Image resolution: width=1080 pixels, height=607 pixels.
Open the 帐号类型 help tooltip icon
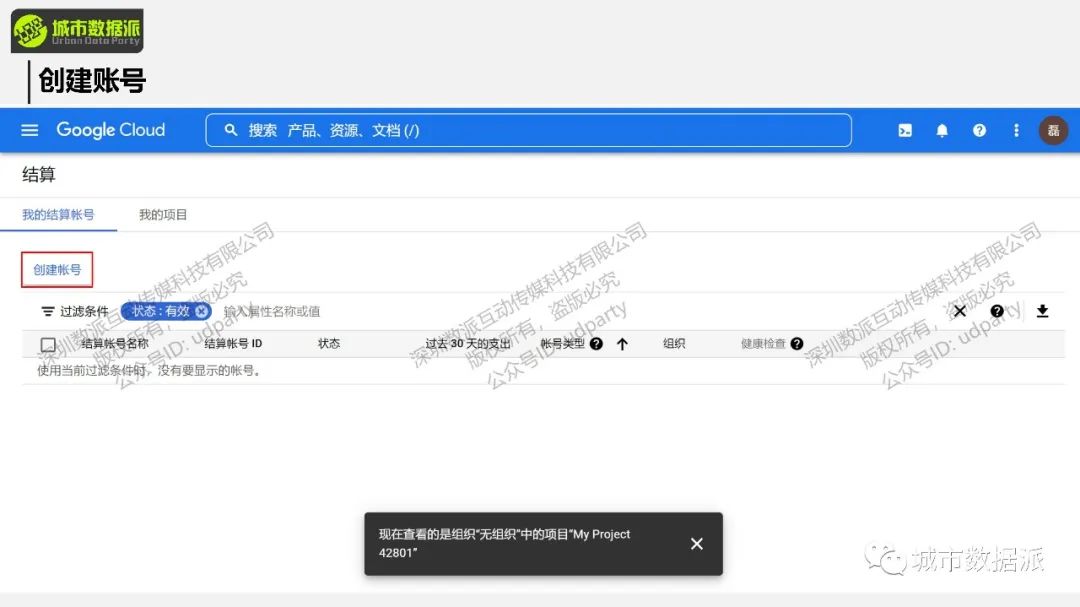(596, 344)
